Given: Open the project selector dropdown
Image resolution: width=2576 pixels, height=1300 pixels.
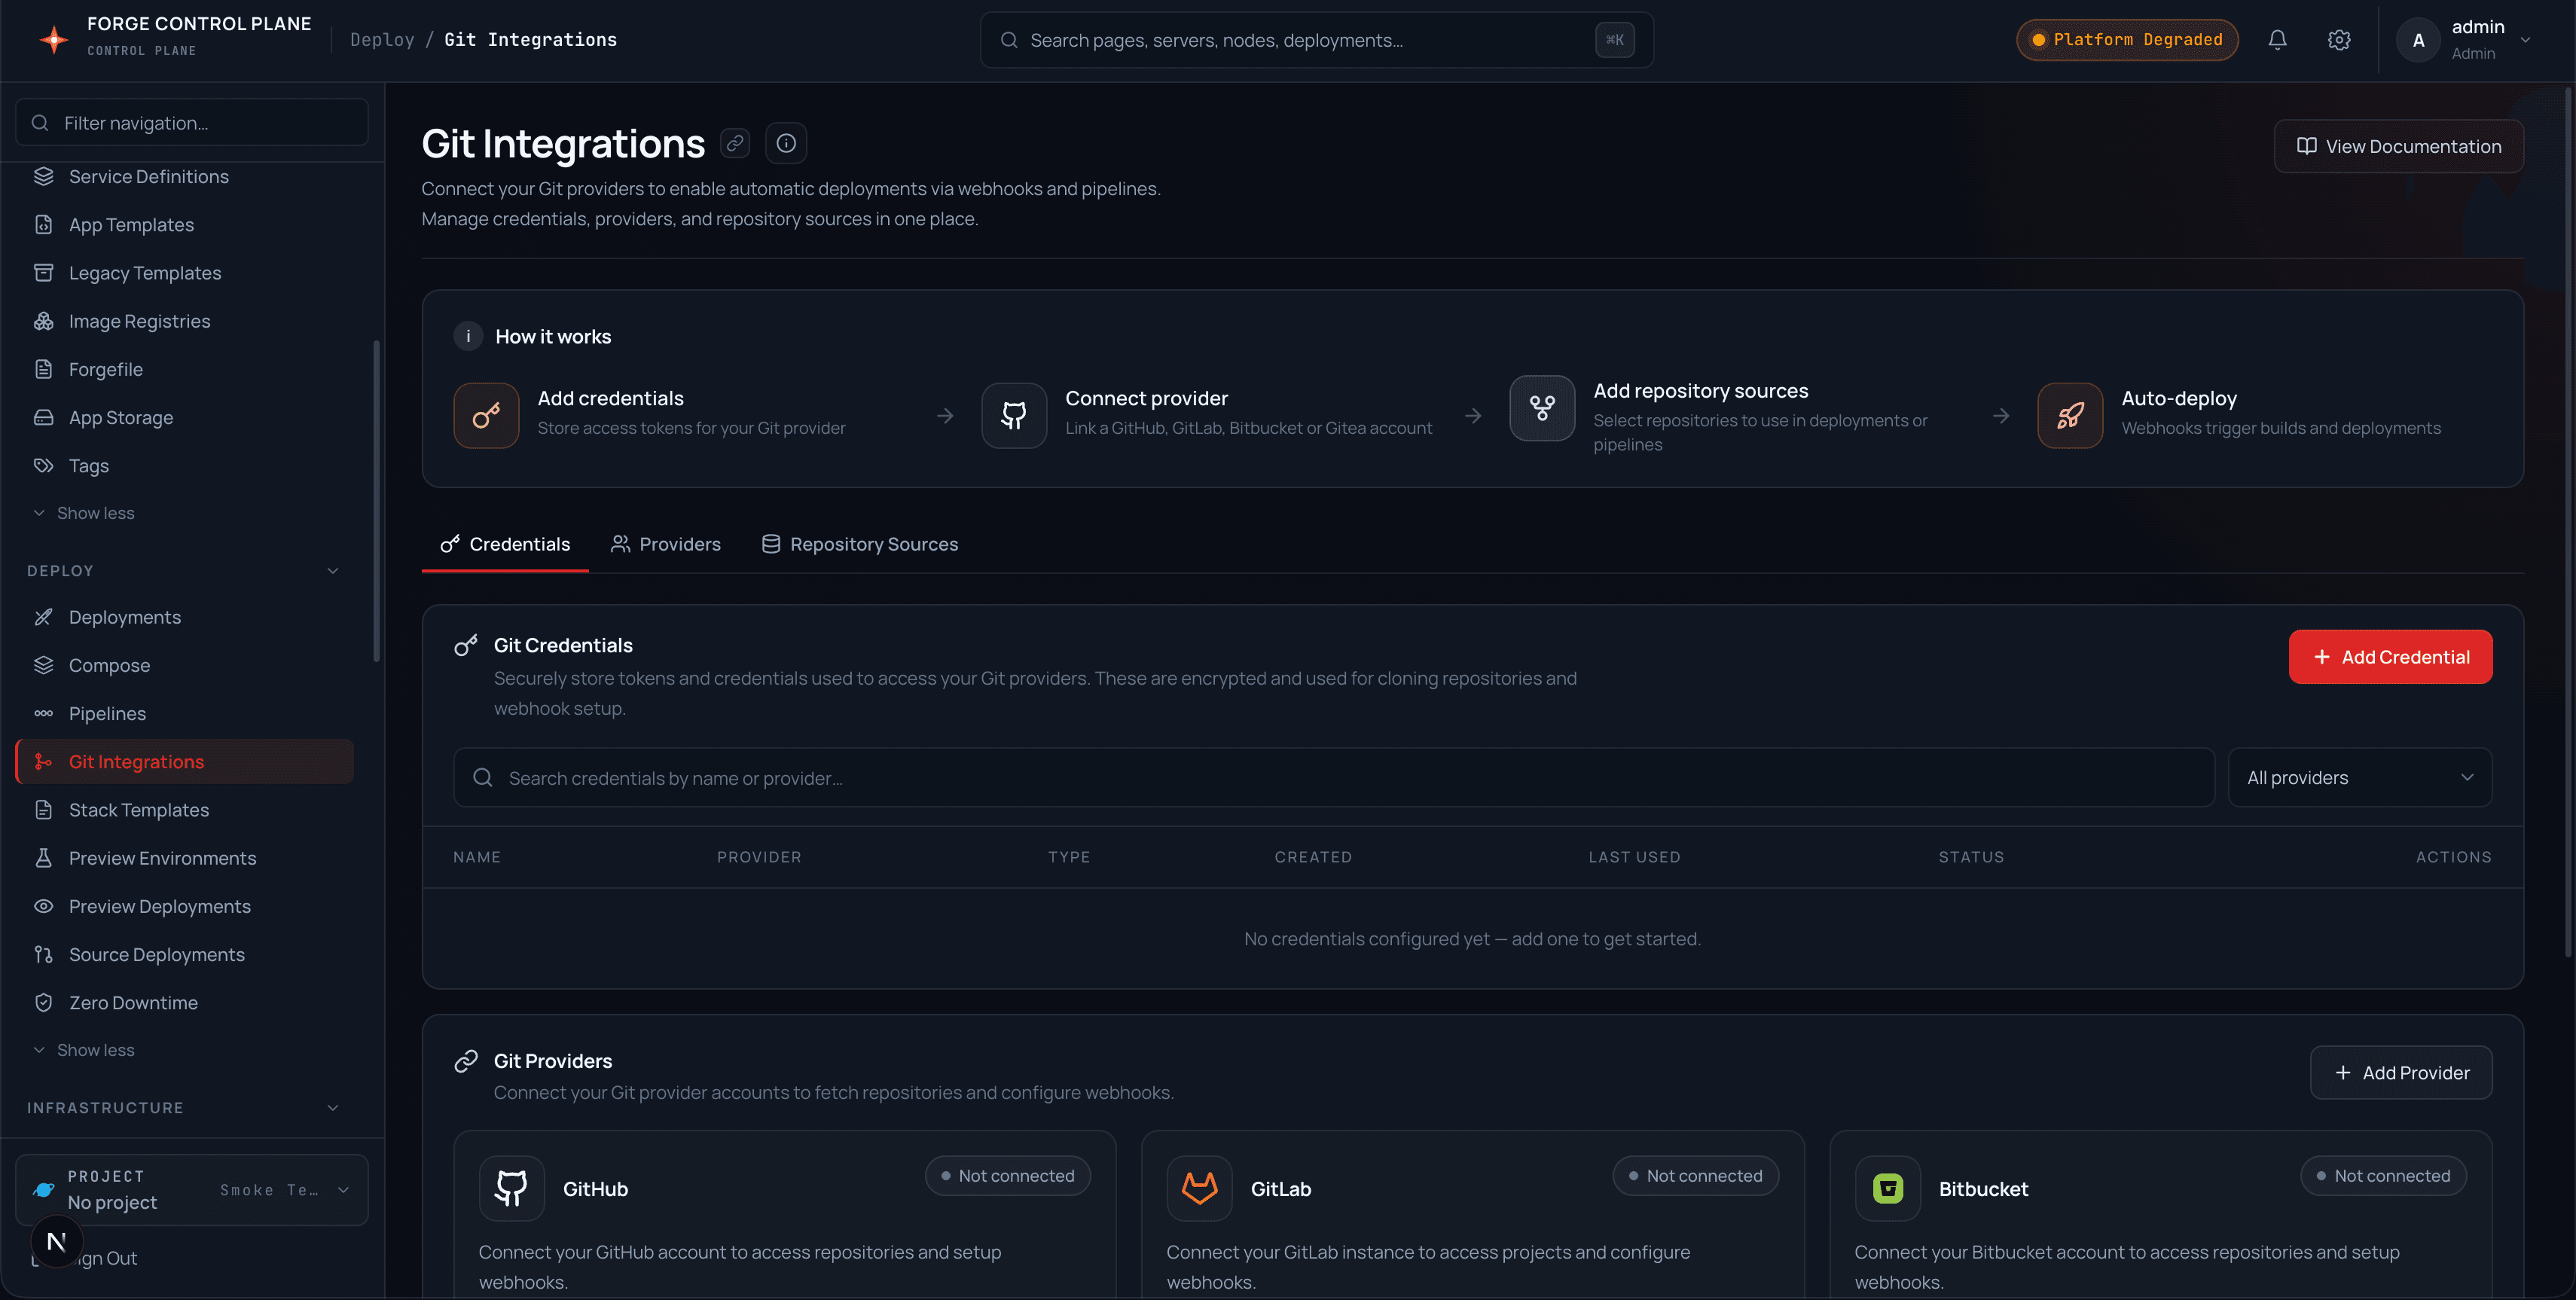Looking at the screenshot, I should click(192, 1189).
